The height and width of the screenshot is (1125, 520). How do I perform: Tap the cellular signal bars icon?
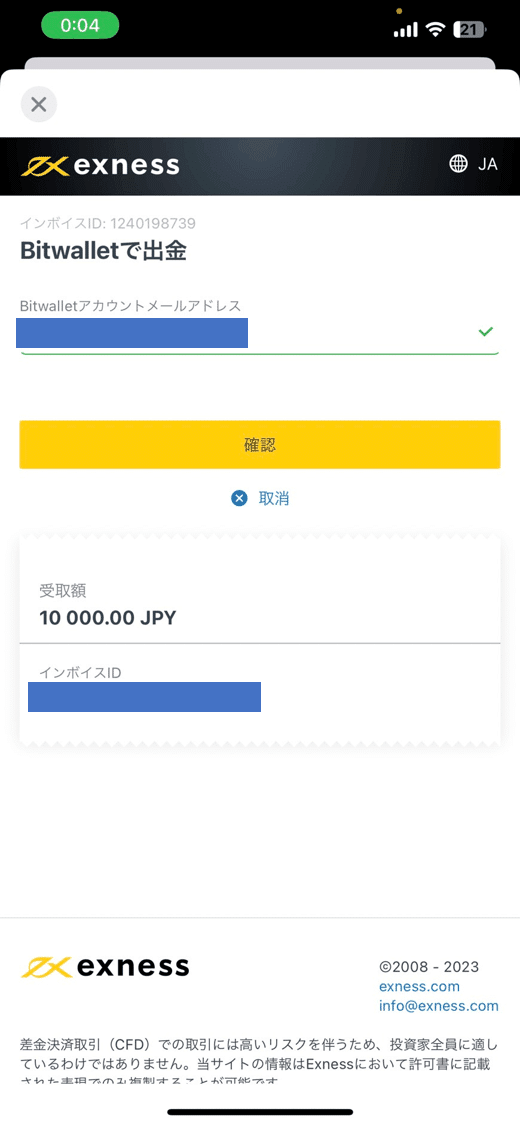click(x=406, y=29)
